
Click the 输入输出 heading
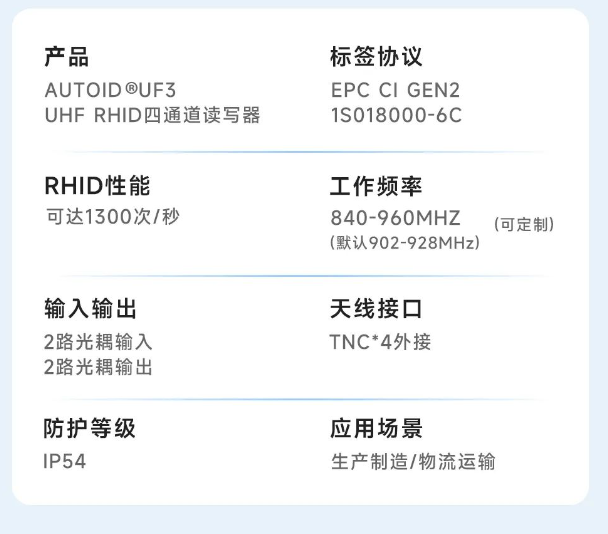click(90, 308)
